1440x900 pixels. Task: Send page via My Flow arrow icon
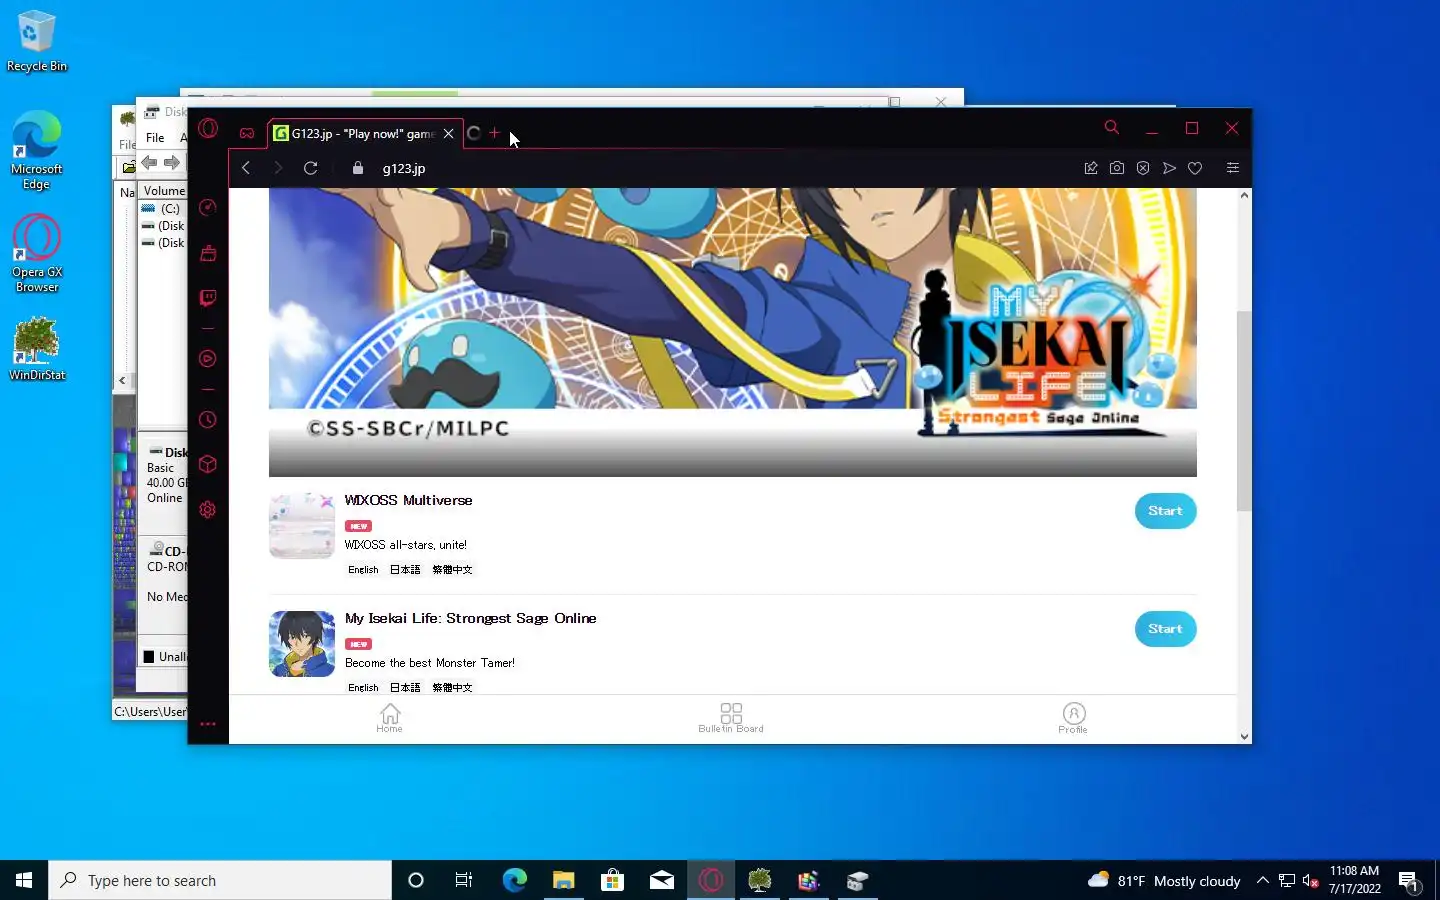pyautogui.click(x=1169, y=168)
